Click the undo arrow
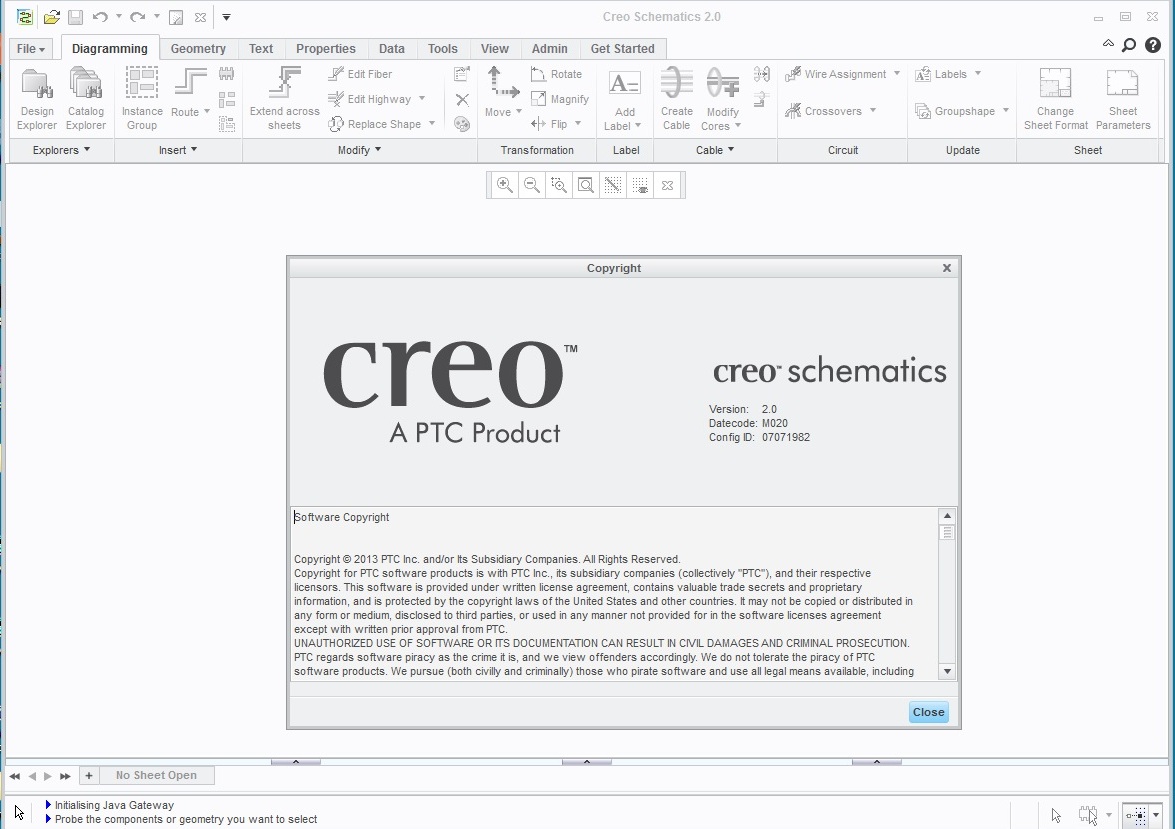The width and height of the screenshot is (1175, 829). [x=100, y=16]
